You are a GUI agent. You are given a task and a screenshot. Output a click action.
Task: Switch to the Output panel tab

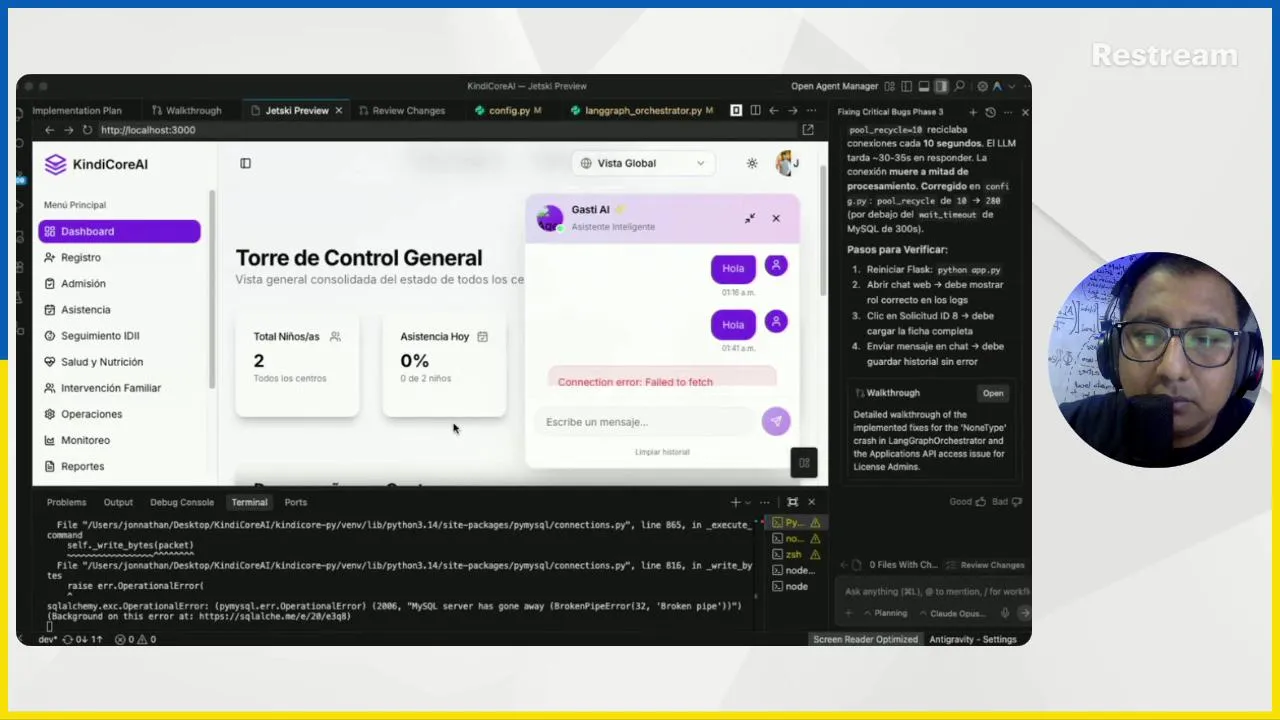(118, 502)
